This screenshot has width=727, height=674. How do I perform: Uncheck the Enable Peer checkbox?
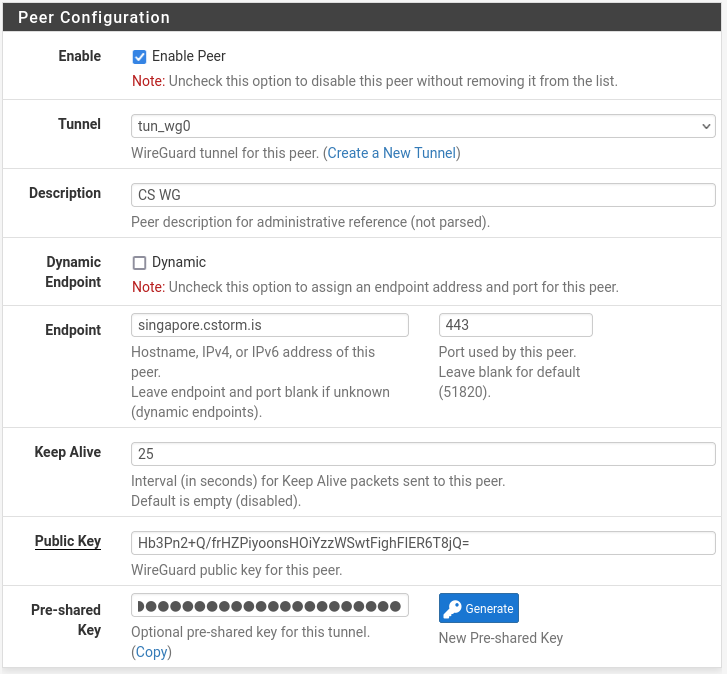[139, 57]
